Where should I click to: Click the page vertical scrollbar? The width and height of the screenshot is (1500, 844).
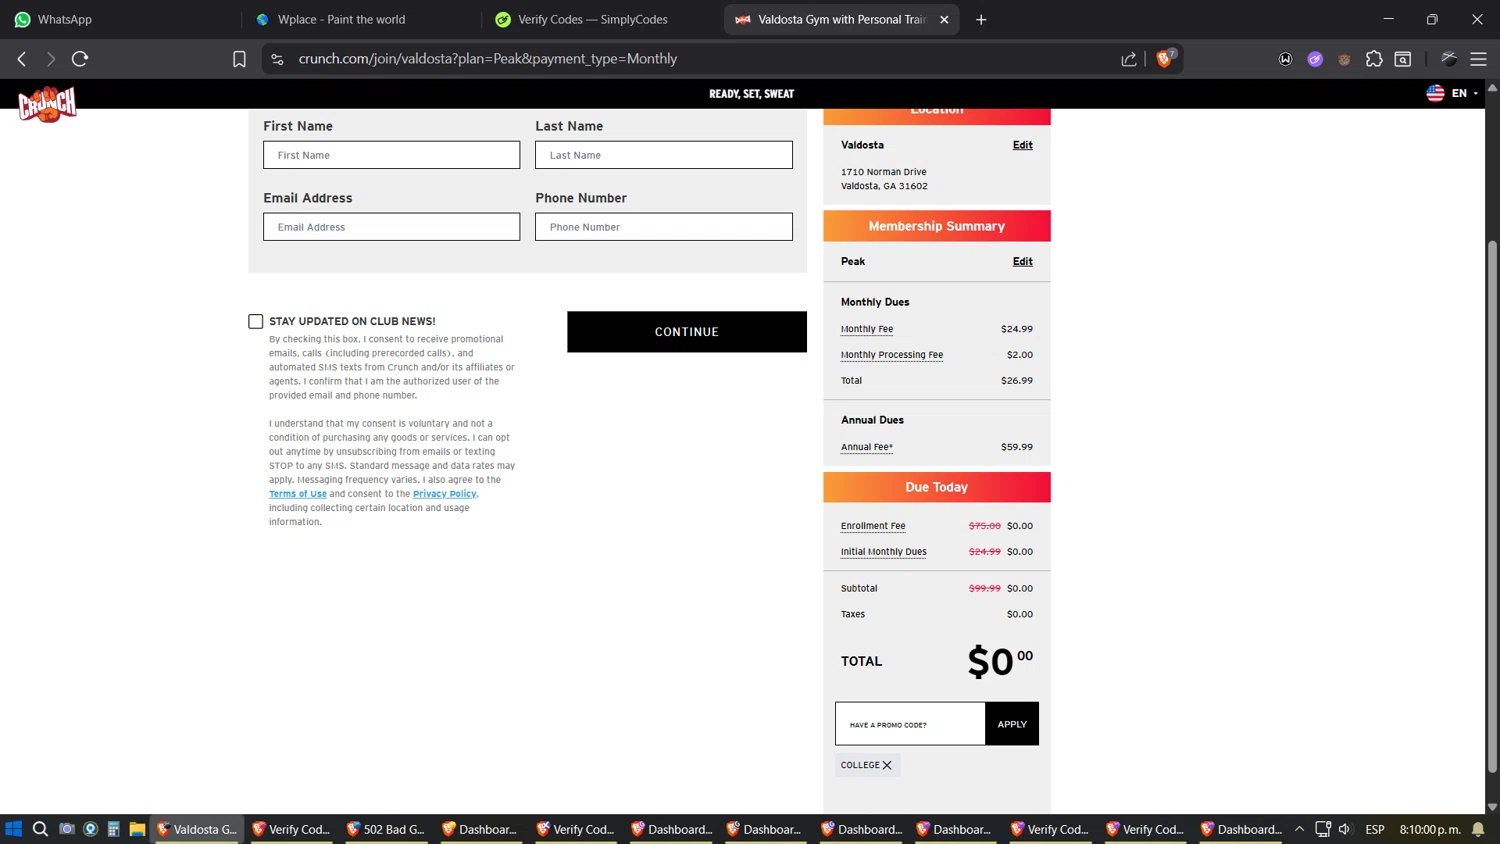point(1492,507)
